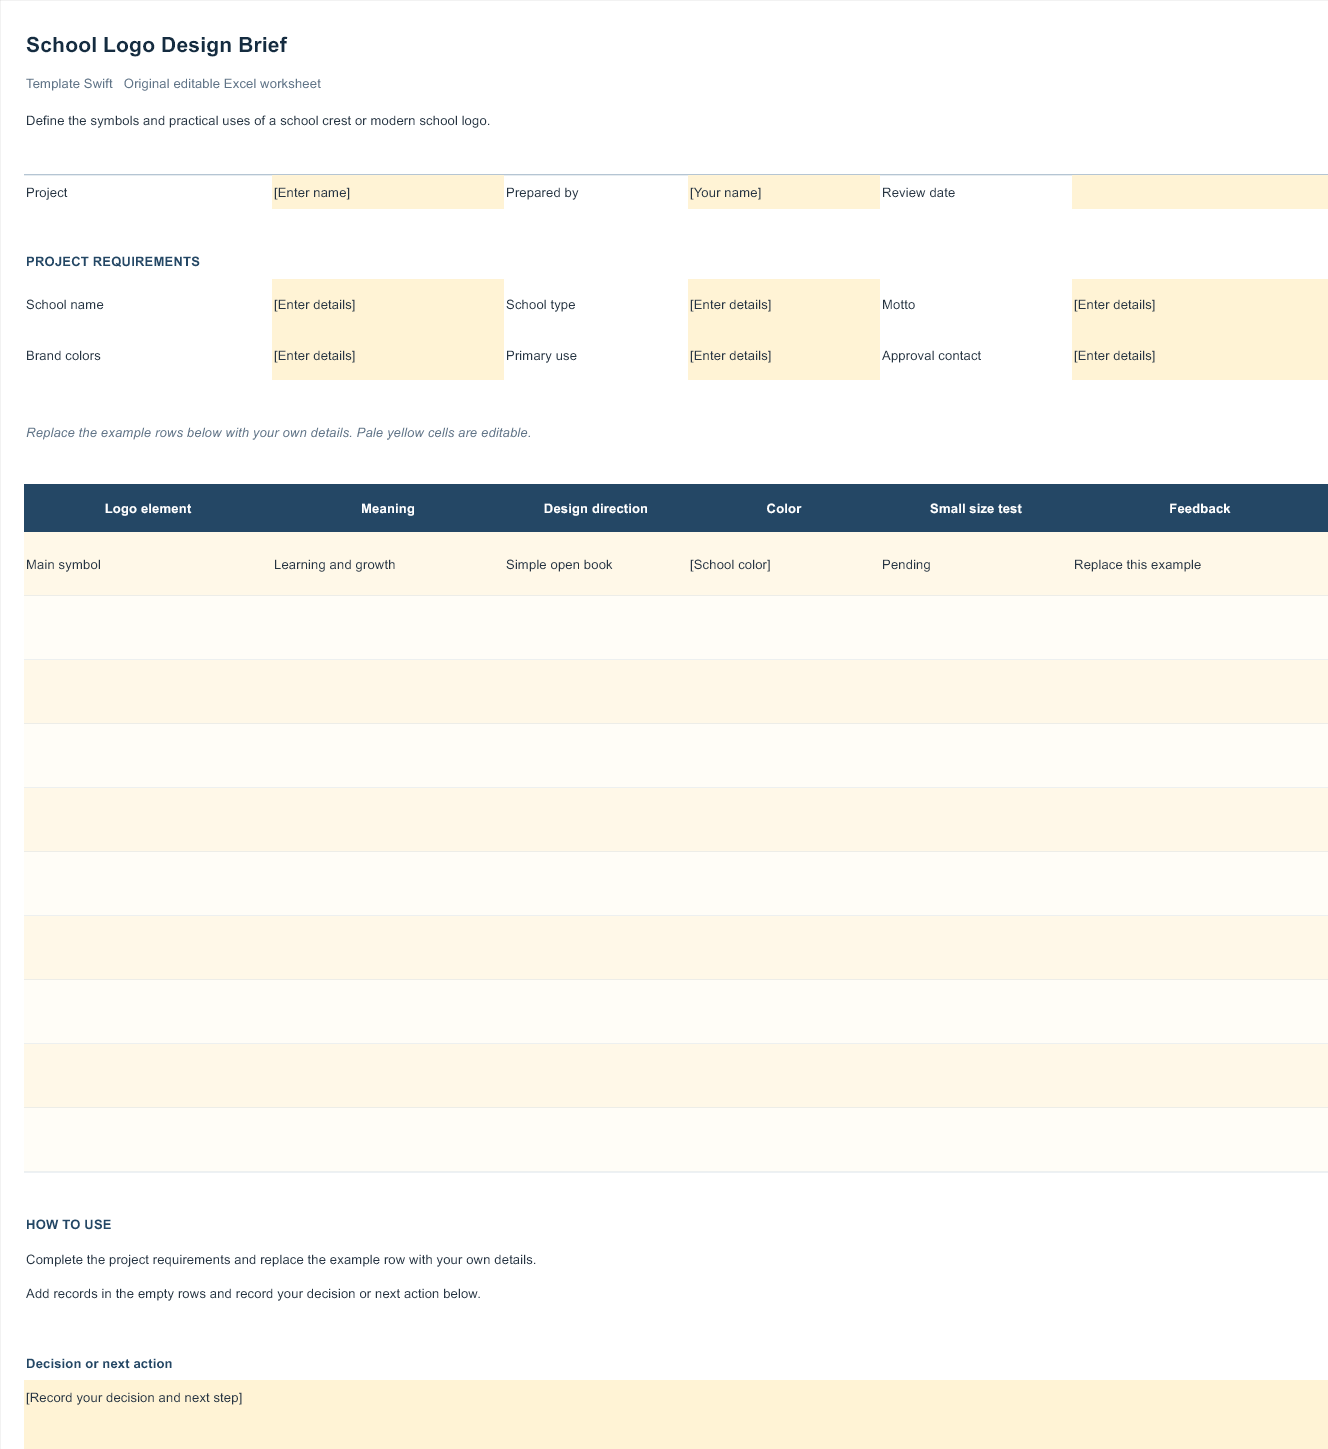Screen dimensions: 1328x1449
Task: Click the 'Pending' status cell
Action: coord(976,565)
